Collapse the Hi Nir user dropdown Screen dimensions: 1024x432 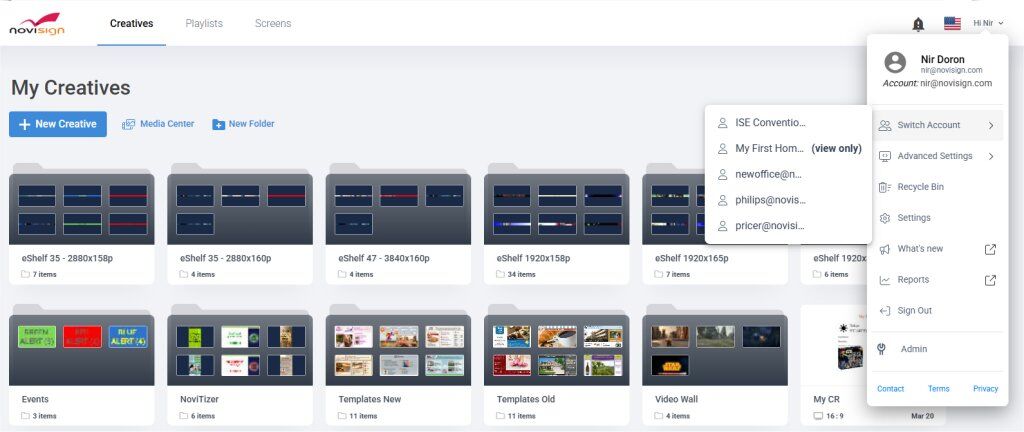click(x=988, y=23)
